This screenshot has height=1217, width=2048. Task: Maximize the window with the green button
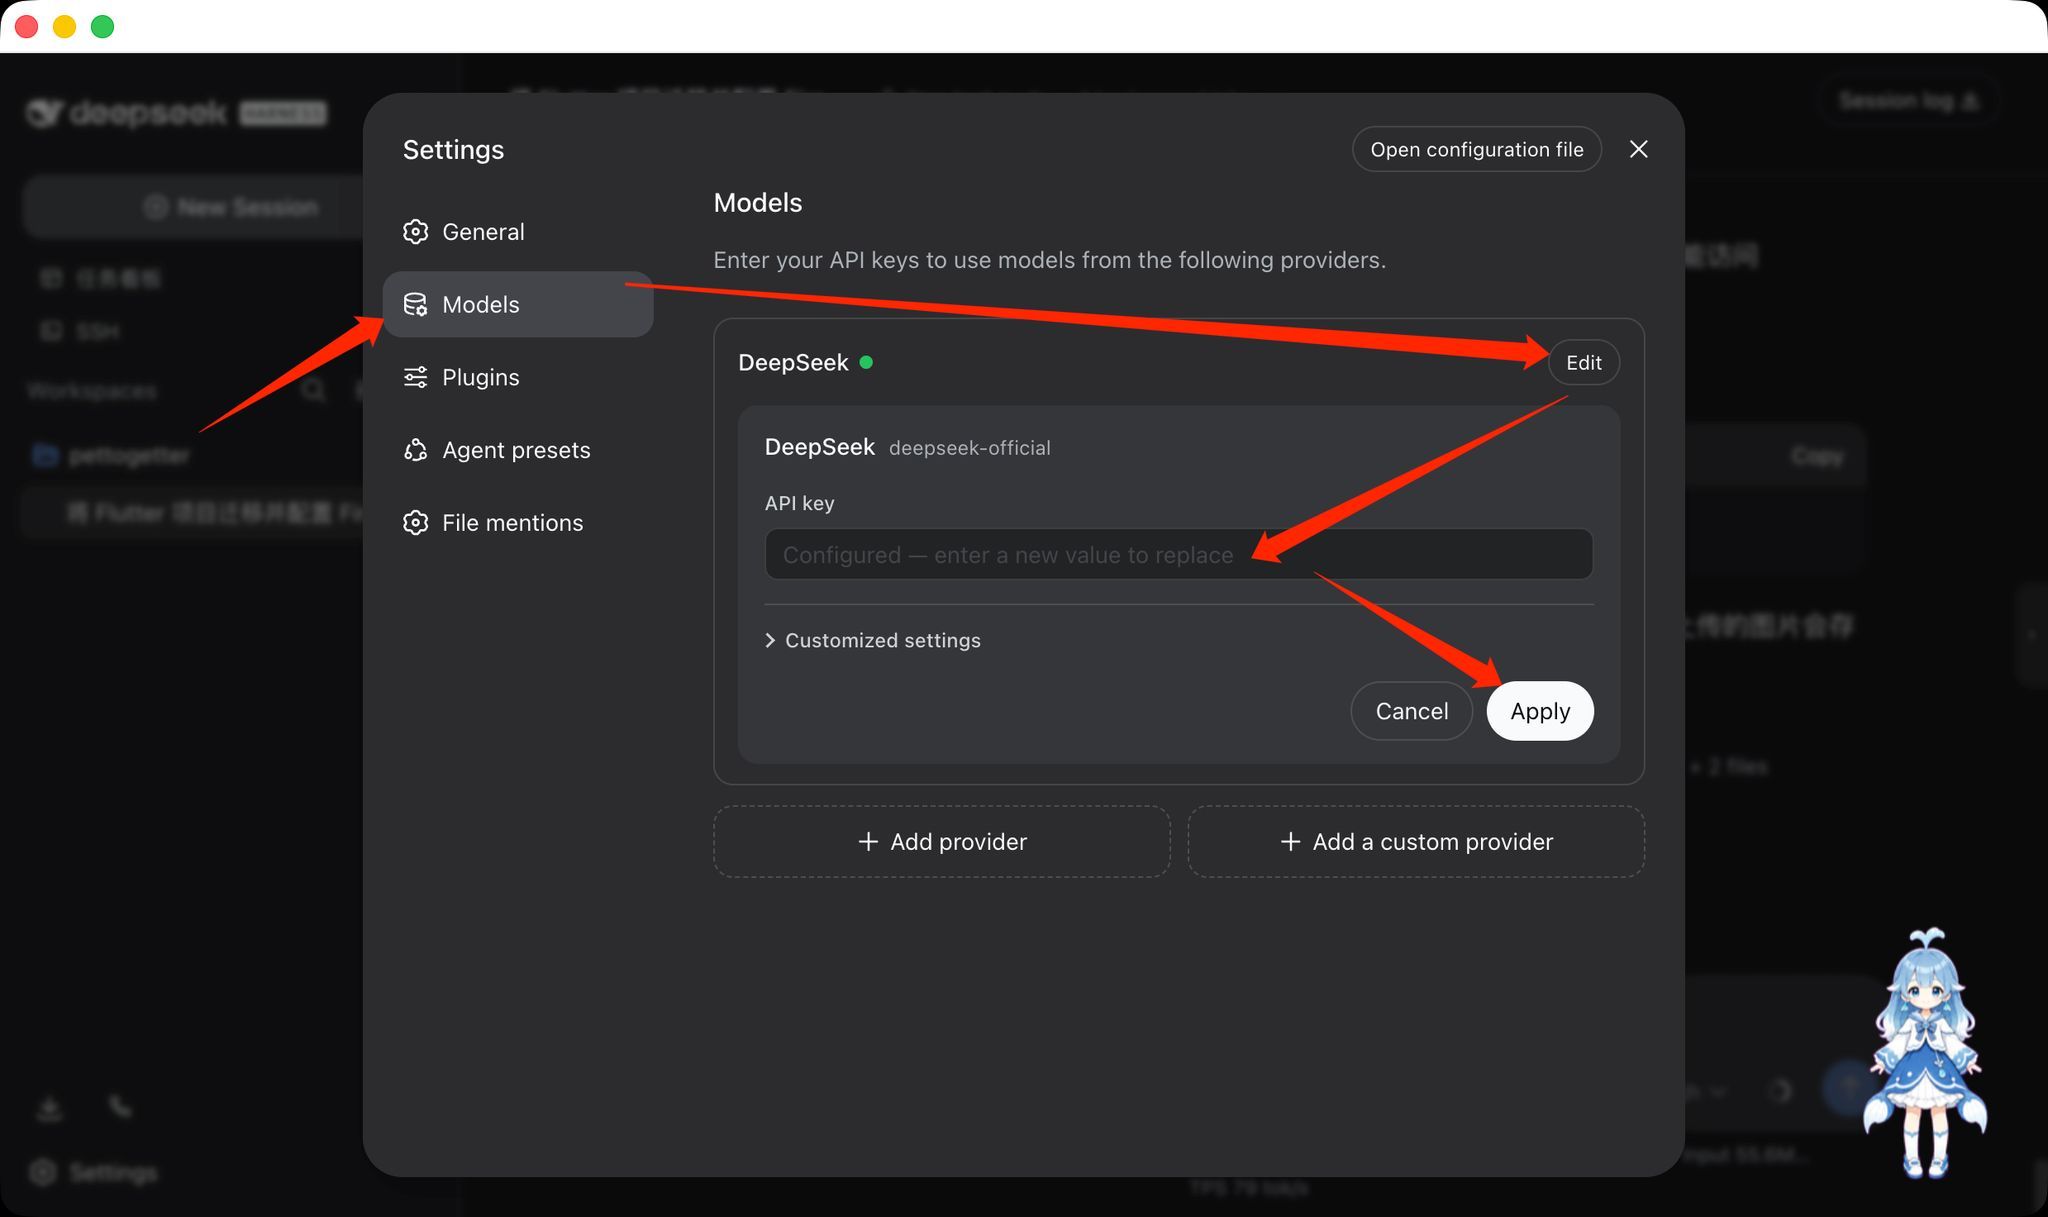pyautogui.click(x=102, y=26)
